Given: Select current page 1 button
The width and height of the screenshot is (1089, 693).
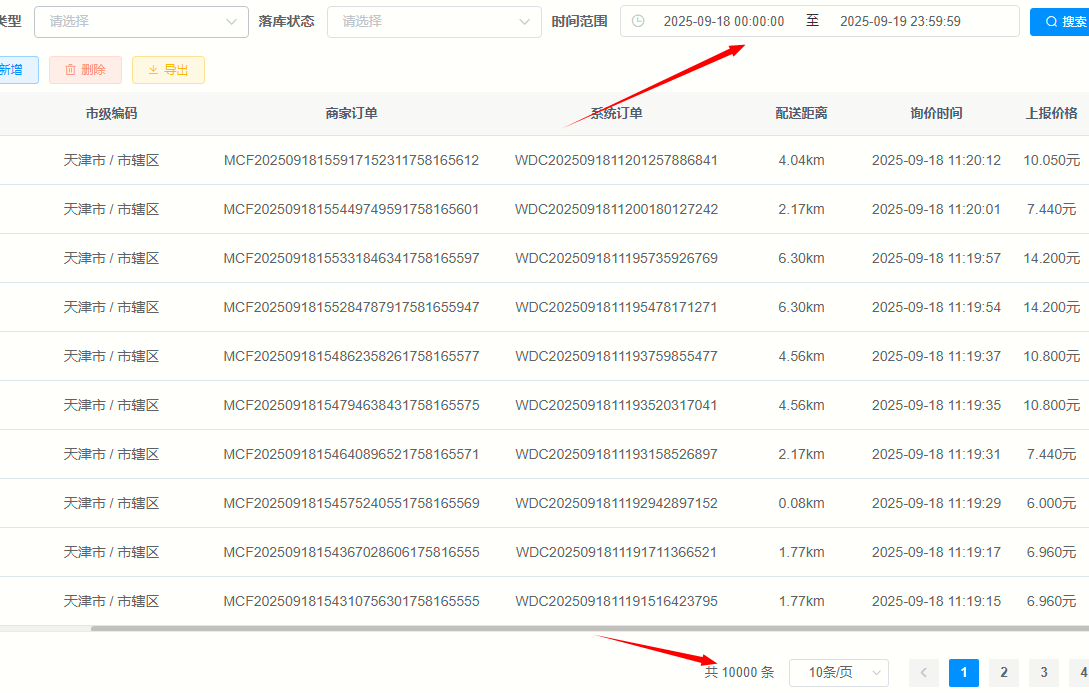Looking at the screenshot, I should point(963,672).
